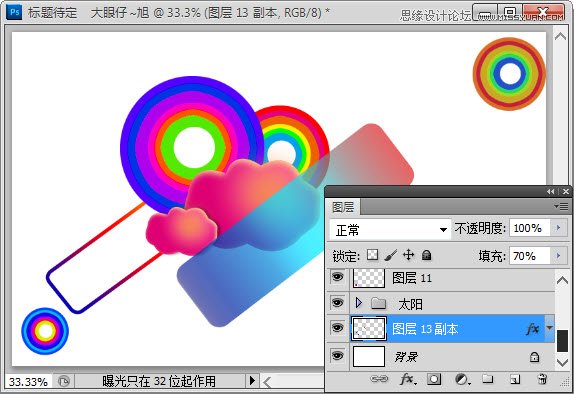The height and width of the screenshot is (394, 574).
Task: Create new fill or adjustment layer
Action: point(462,379)
